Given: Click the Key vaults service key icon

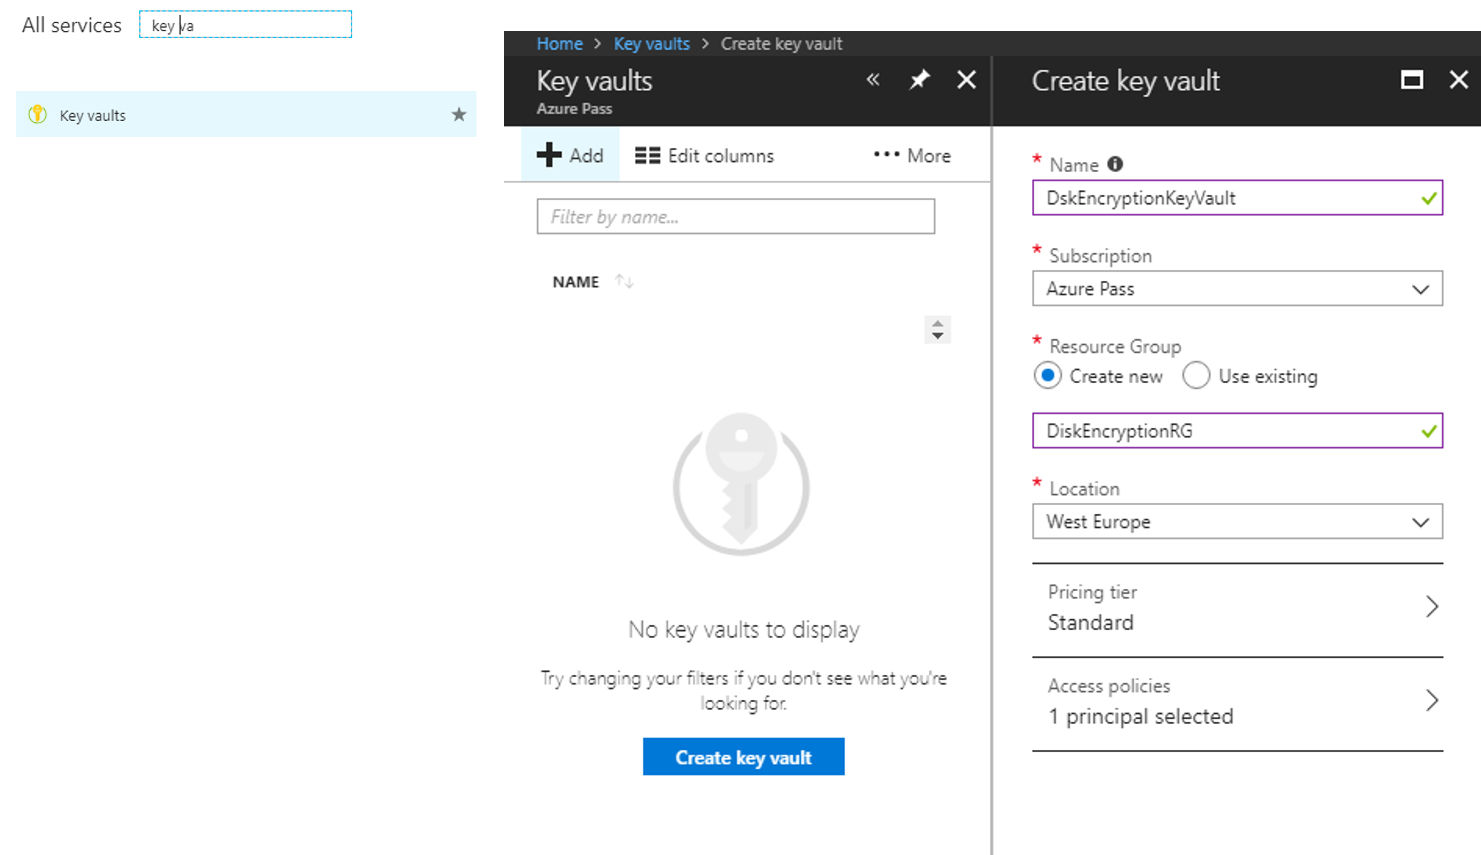Looking at the screenshot, I should (38, 114).
